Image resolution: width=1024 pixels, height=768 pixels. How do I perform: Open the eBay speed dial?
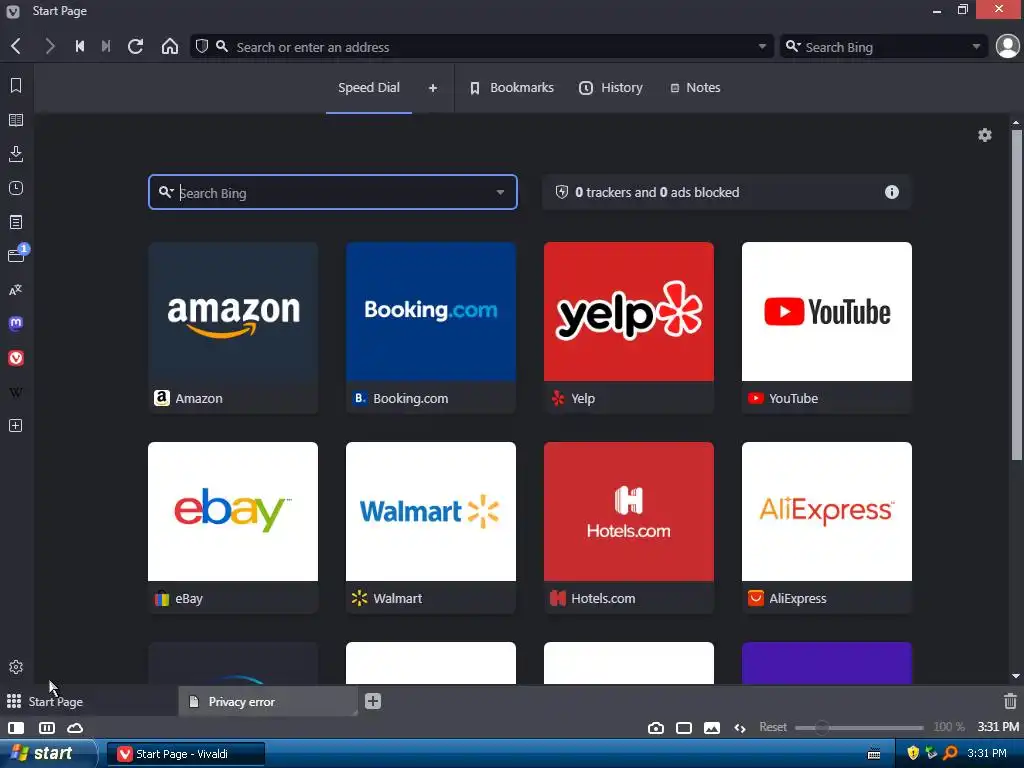(233, 528)
